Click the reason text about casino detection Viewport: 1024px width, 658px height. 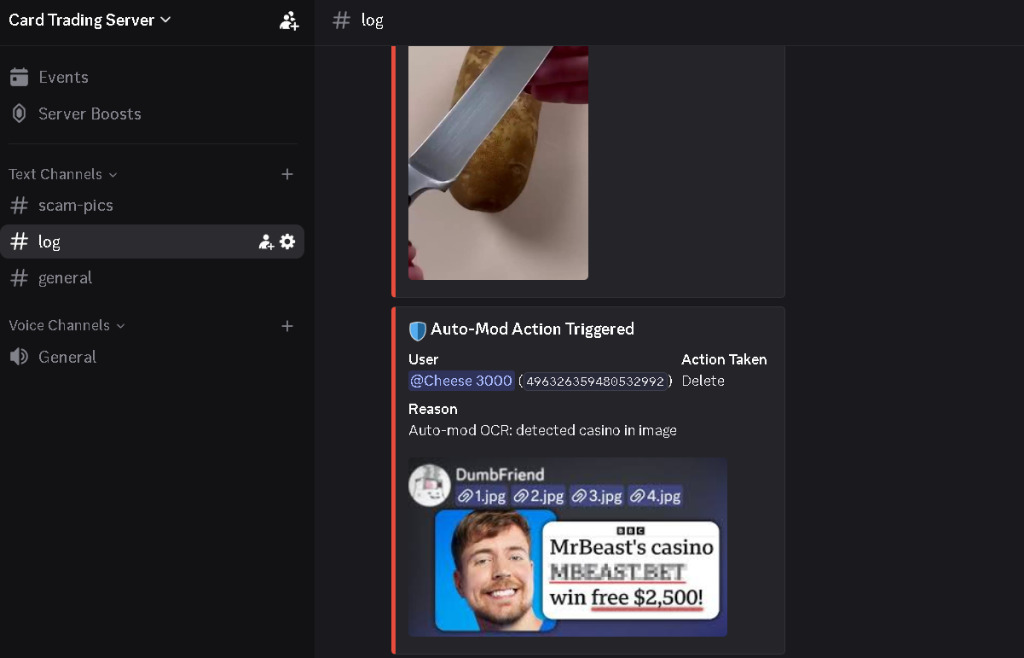[x=543, y=430]
